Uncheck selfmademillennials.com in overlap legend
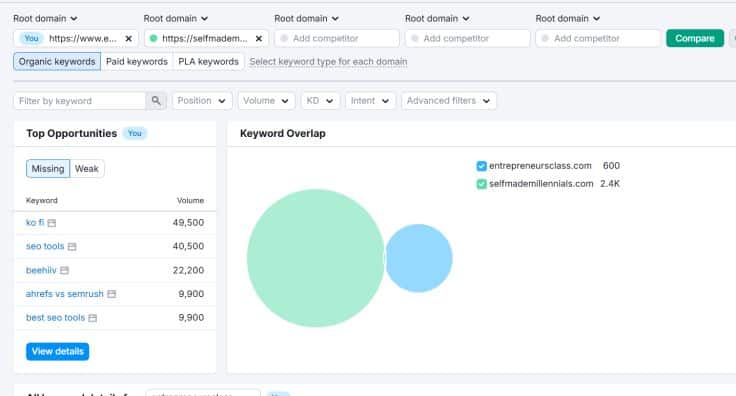The height and width of the screenshot is (396, 736). pyautogui.click(x=481, y=184)
